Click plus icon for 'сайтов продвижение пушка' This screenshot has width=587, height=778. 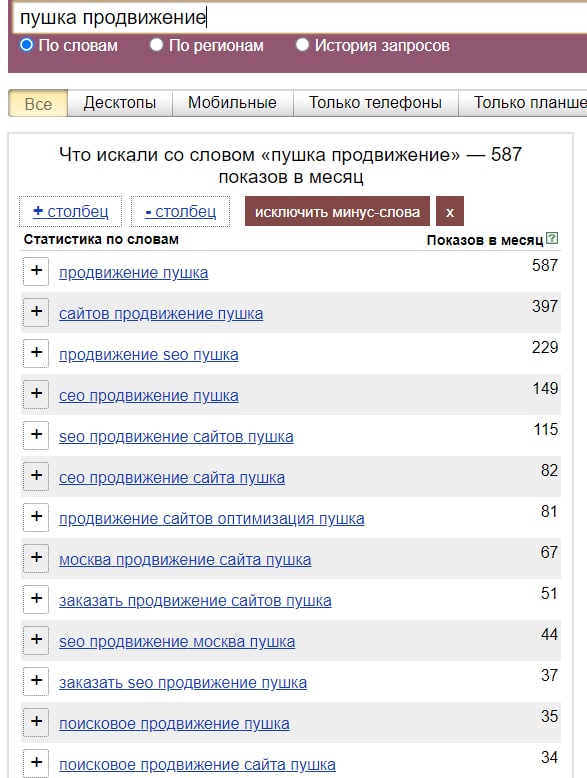pos(36,312)
